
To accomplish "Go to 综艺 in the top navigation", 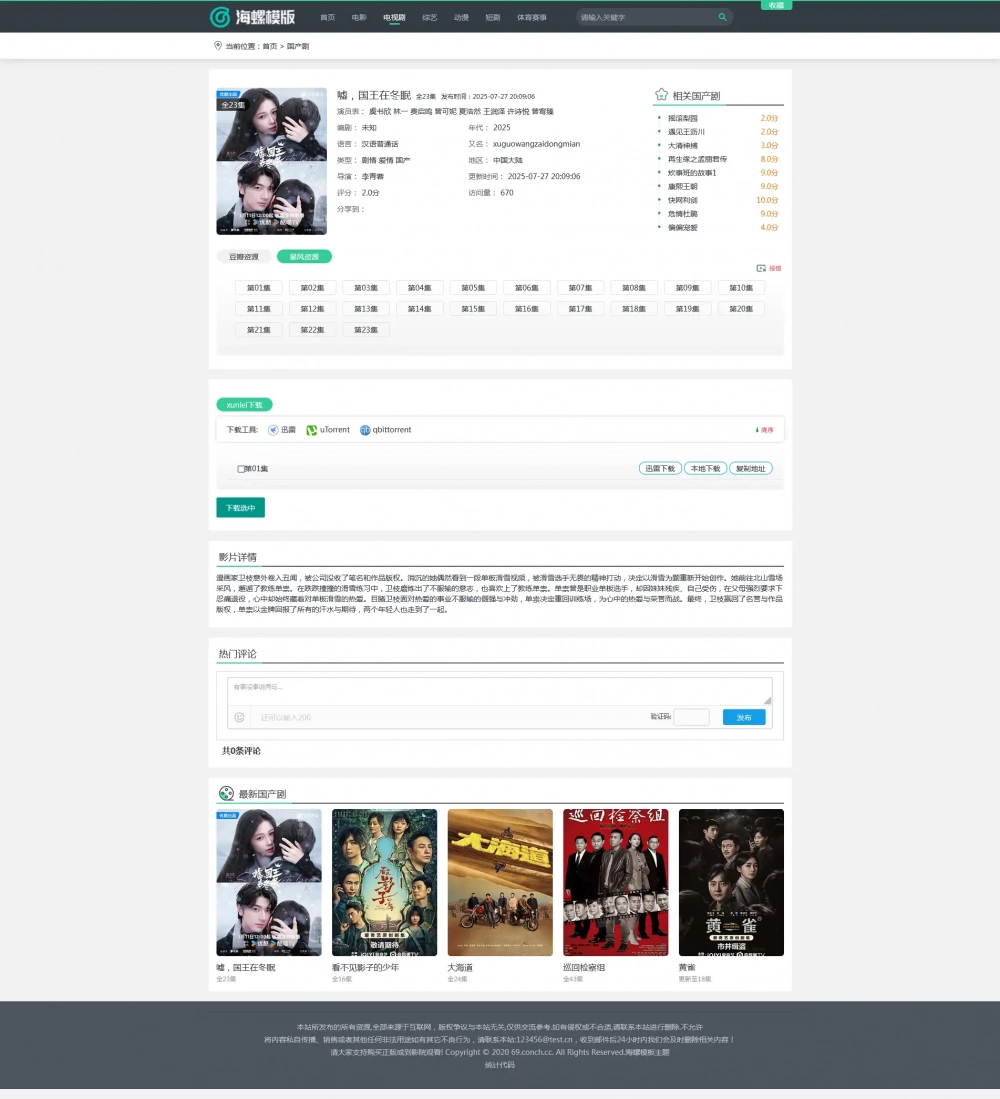I will pyautogui.click(x=429, y=17).
